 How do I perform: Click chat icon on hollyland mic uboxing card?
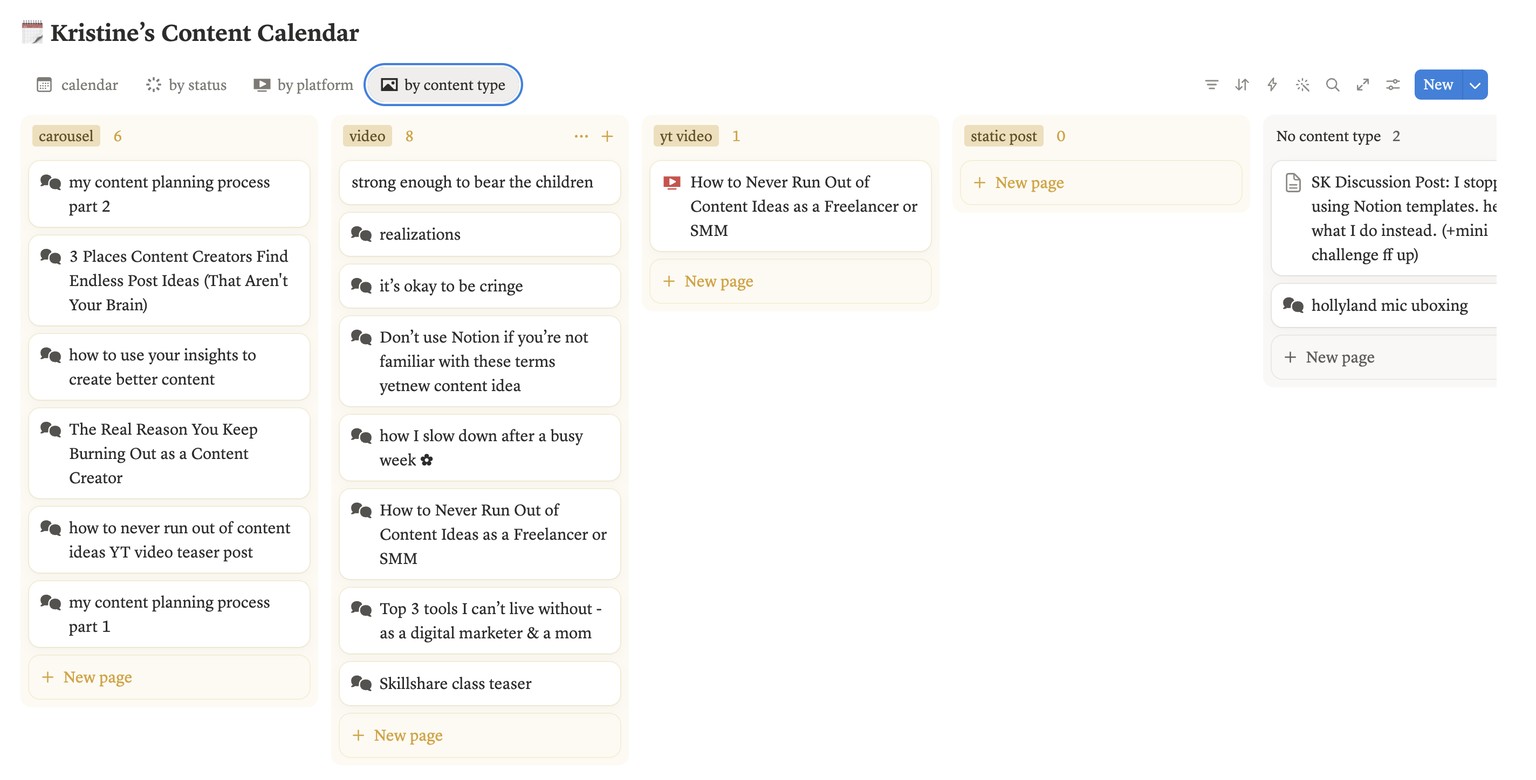point(1293,306)
